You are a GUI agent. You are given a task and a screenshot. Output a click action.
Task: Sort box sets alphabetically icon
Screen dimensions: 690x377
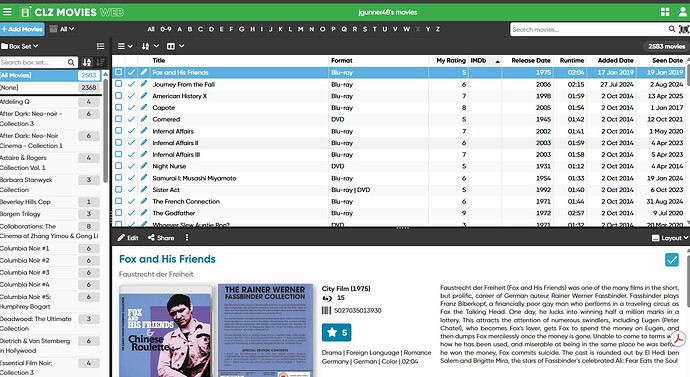point(87,62)
